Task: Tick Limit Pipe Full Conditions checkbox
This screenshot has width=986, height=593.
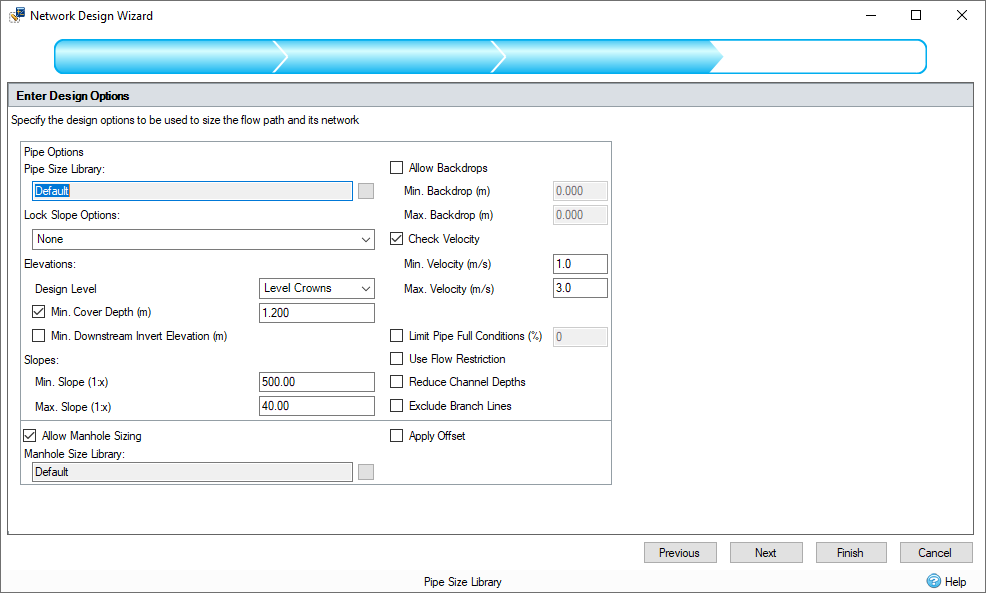Action: (x=396, y=336)
